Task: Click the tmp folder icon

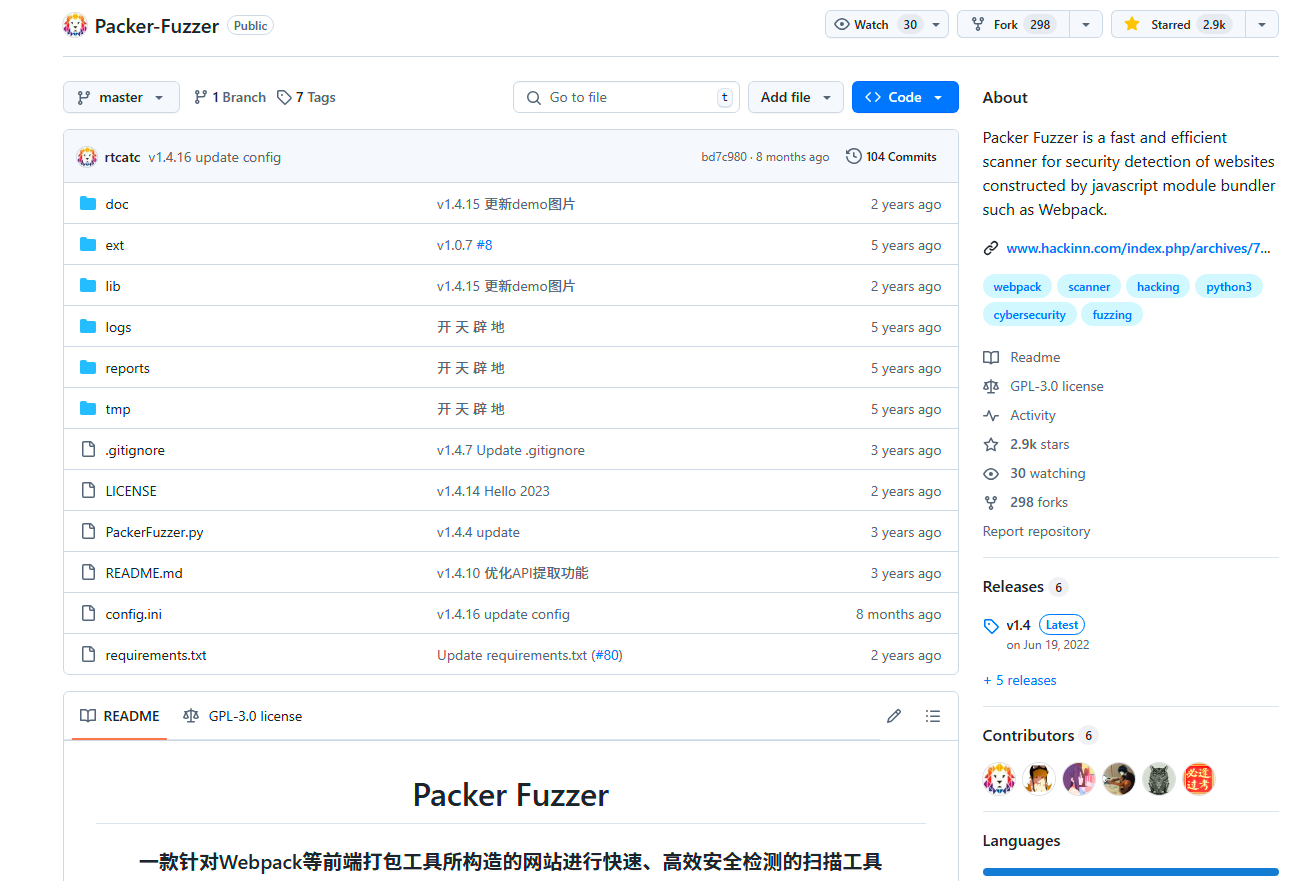Action: tap(88, 409)
